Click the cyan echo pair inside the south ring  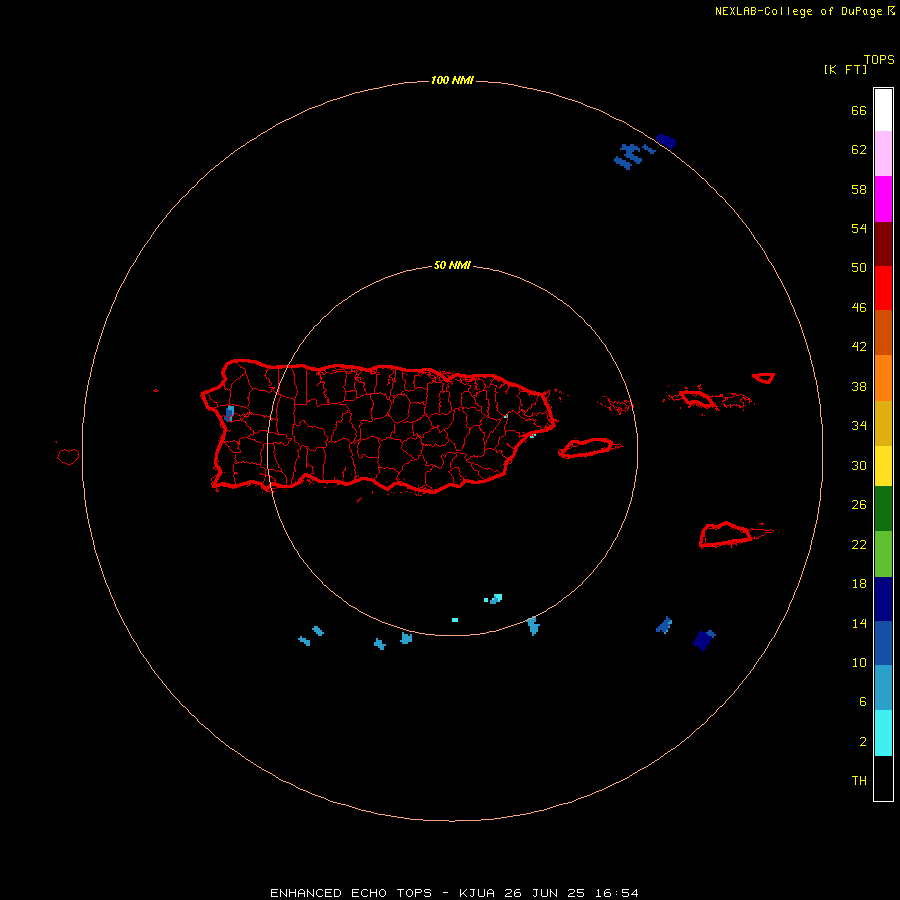[x=494, y=599]
